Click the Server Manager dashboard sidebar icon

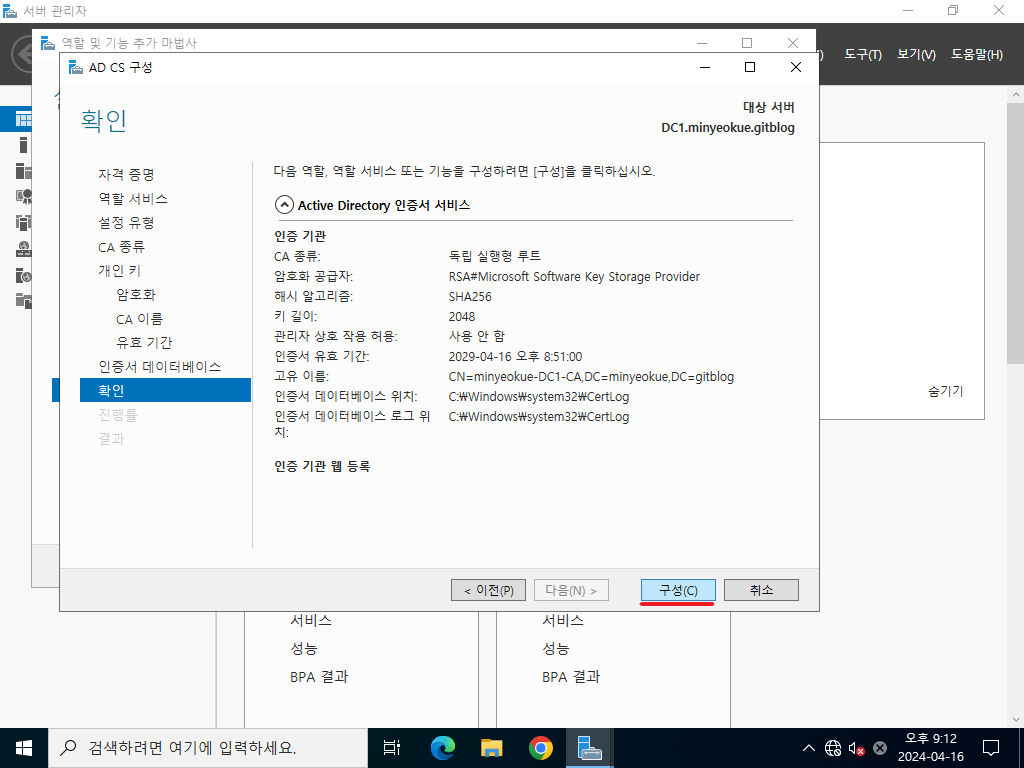pos(24,119)
